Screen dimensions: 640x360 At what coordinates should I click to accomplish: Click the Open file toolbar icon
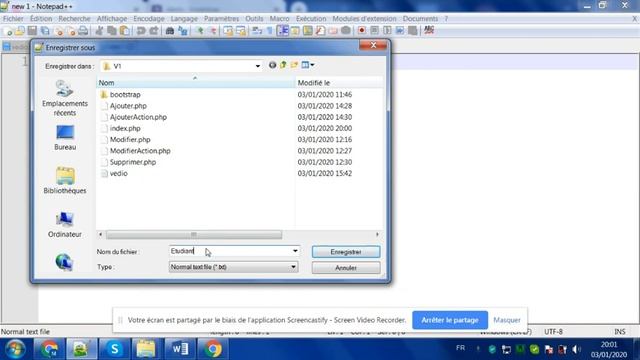(20, 31)
